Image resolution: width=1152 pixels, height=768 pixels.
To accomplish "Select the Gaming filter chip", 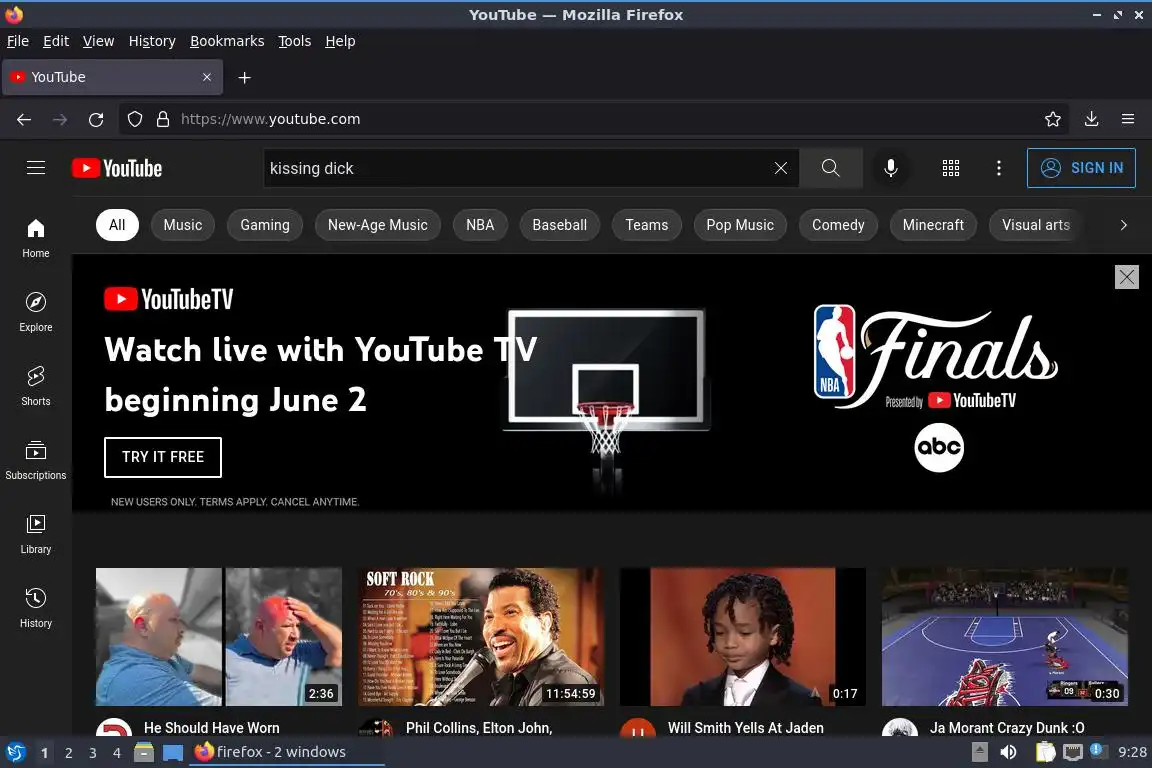I will tap(264, 225).
